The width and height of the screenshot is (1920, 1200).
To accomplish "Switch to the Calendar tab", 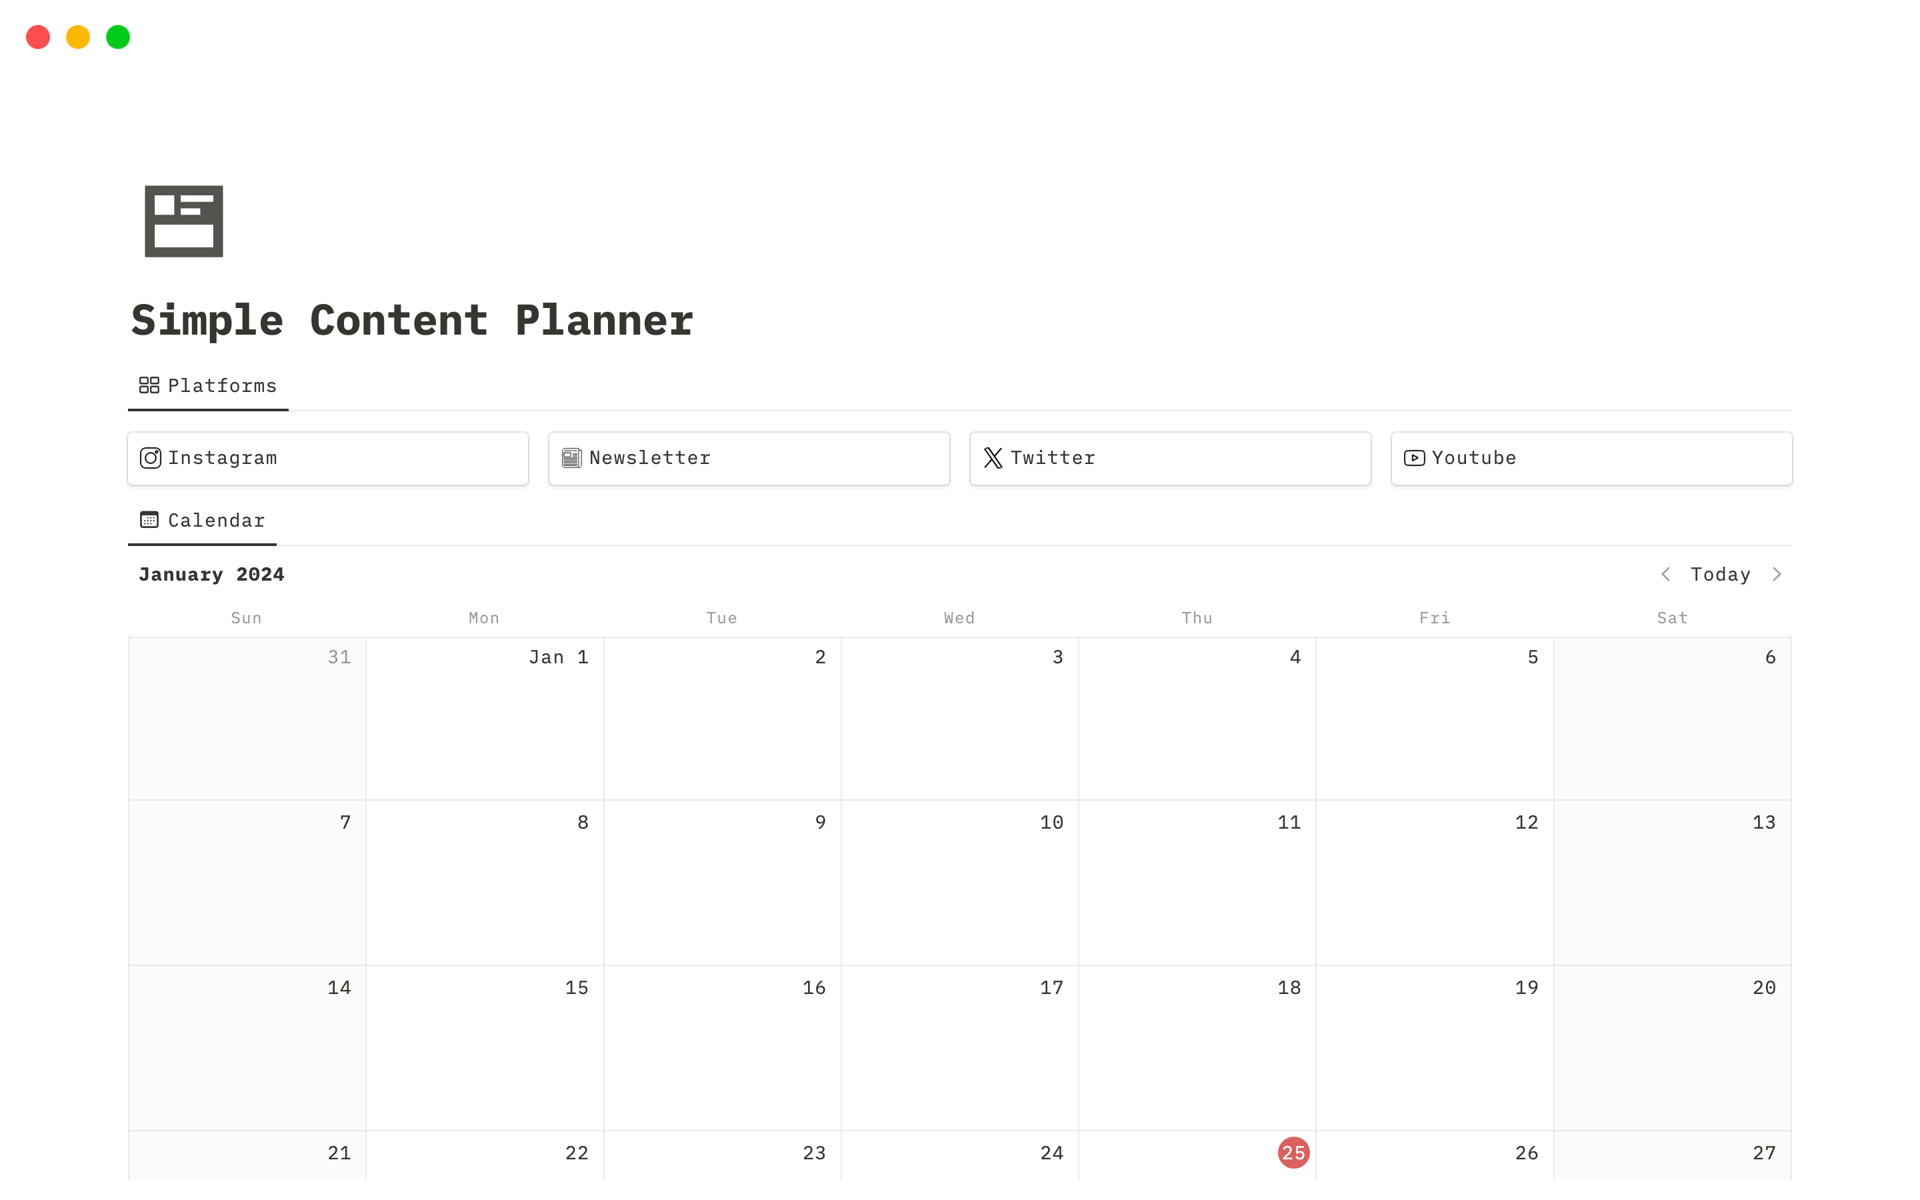I will coord(200,520).
